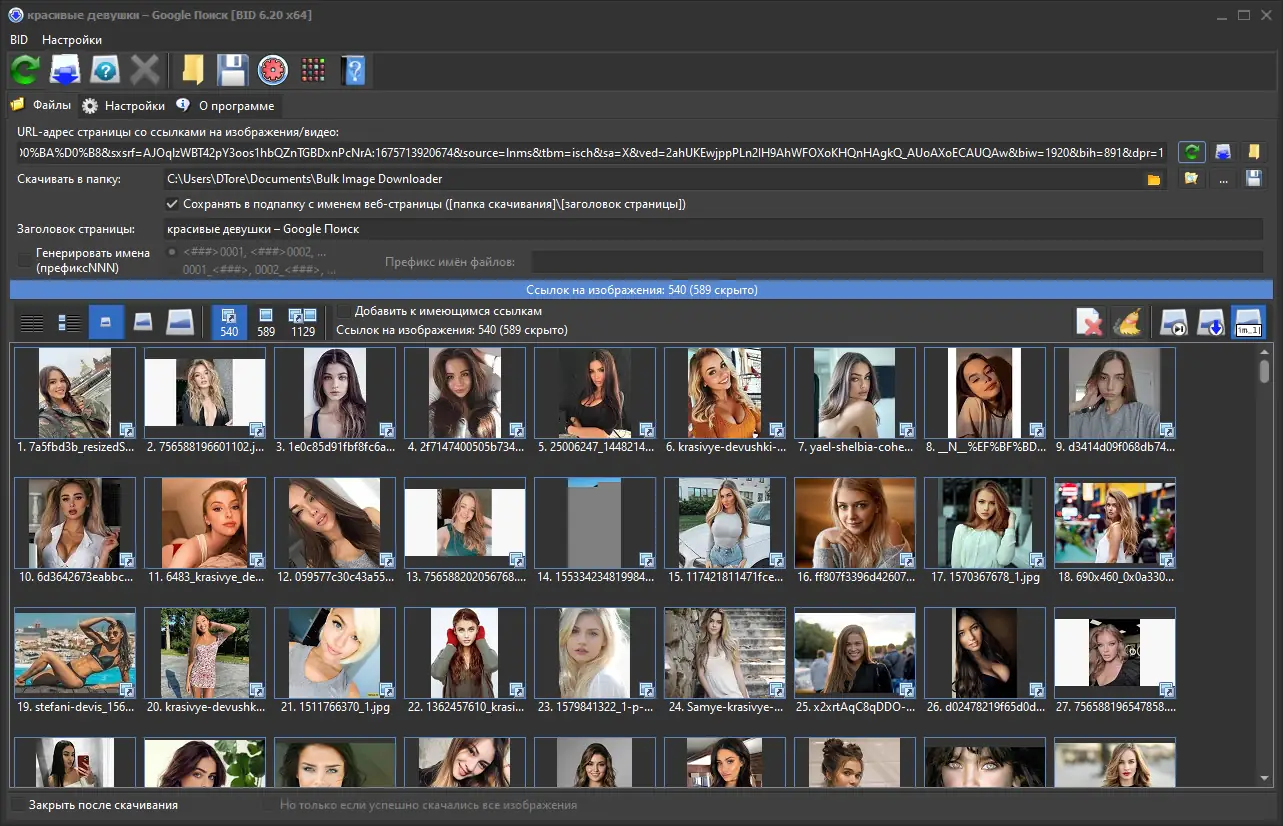Image resolution: width=1283 pixels, height=826 pixels.
Task: Click the green refresh icon in main toolbar
Action: tap(25, 70)
